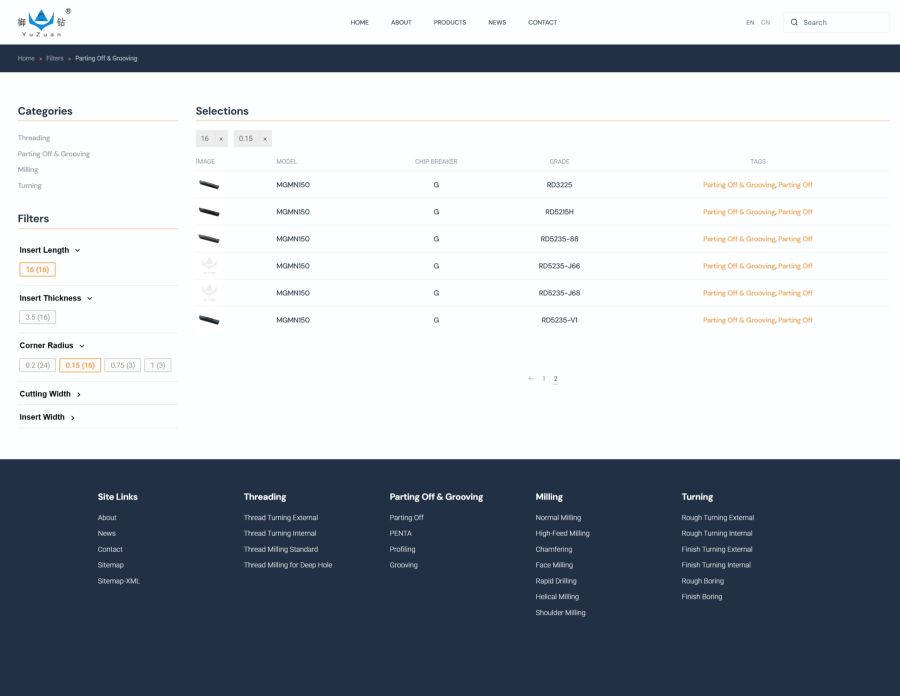Toggle the 16 (16) insert length filter
Screen dimensions: 900x696
[x=38, y=269]
